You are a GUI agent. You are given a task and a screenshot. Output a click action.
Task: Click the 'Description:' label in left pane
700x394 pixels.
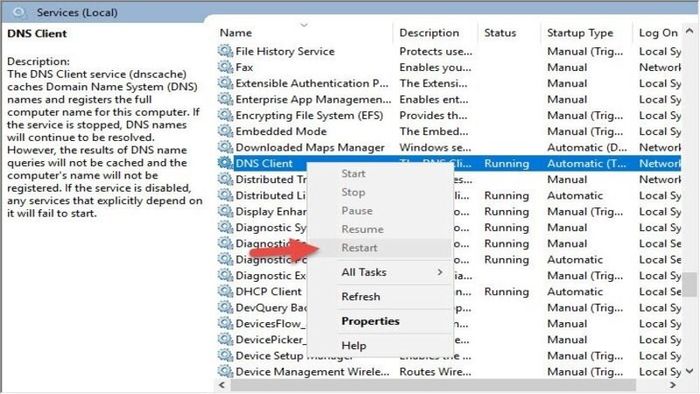coord(38,61)
